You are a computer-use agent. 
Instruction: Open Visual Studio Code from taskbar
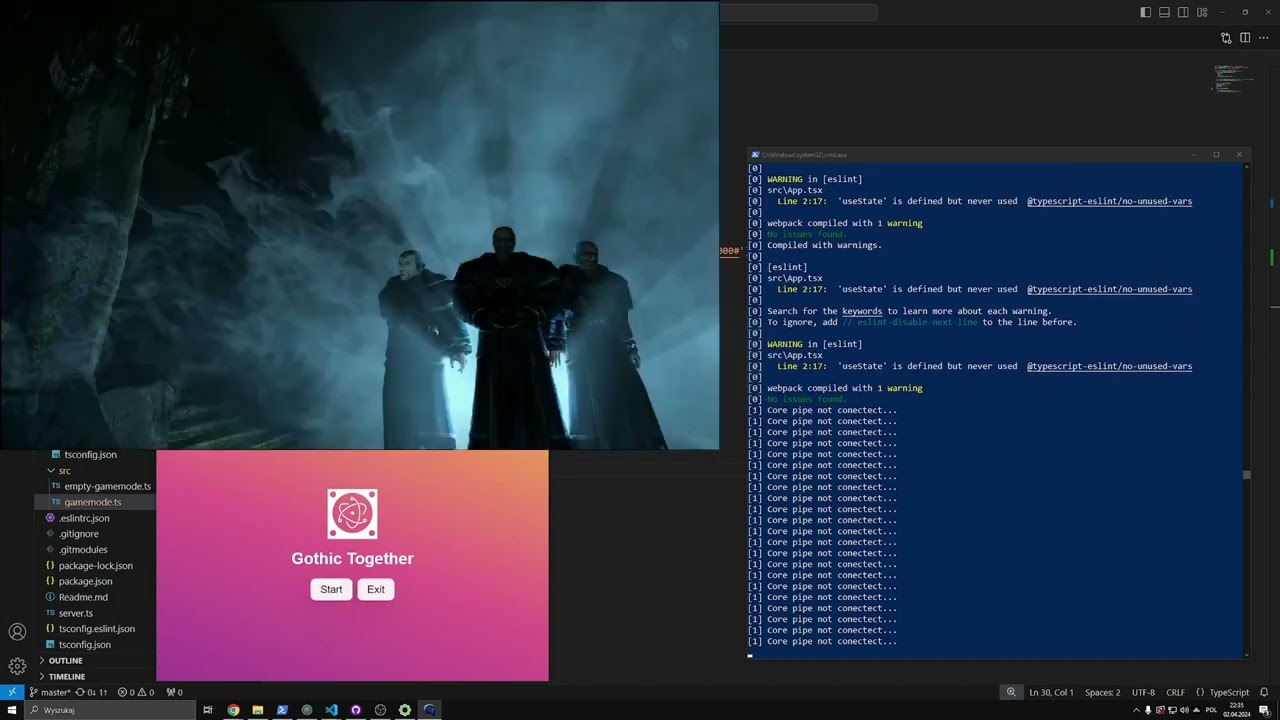click(x=331, y=710)
